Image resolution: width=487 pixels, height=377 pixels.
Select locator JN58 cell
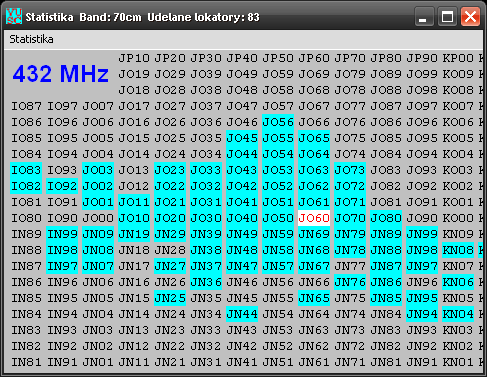tap(278, 250)
